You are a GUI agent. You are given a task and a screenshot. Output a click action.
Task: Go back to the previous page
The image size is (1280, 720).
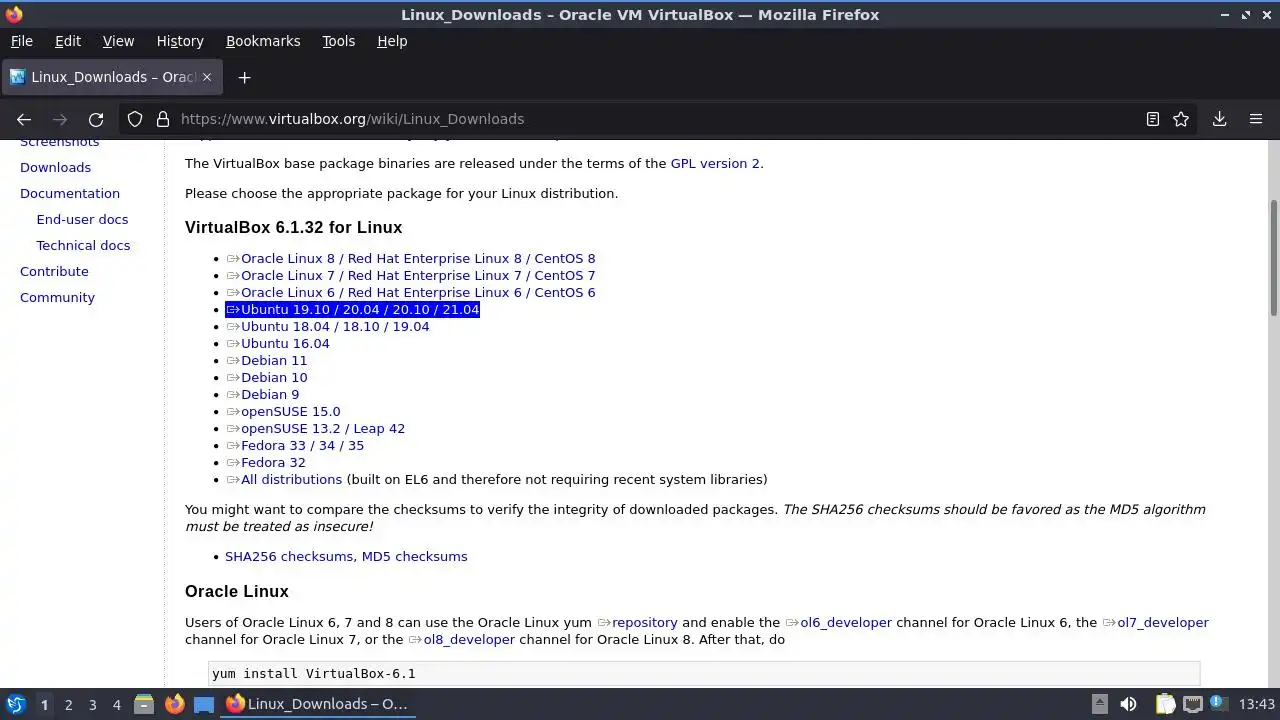point(24,119)
